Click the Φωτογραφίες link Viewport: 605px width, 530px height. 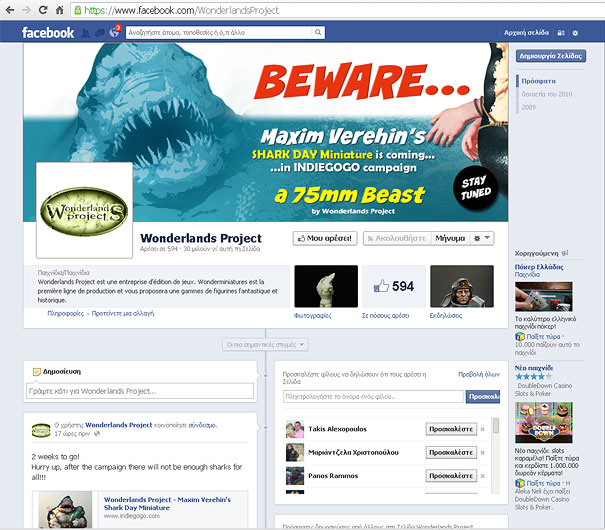coord(313,316)
